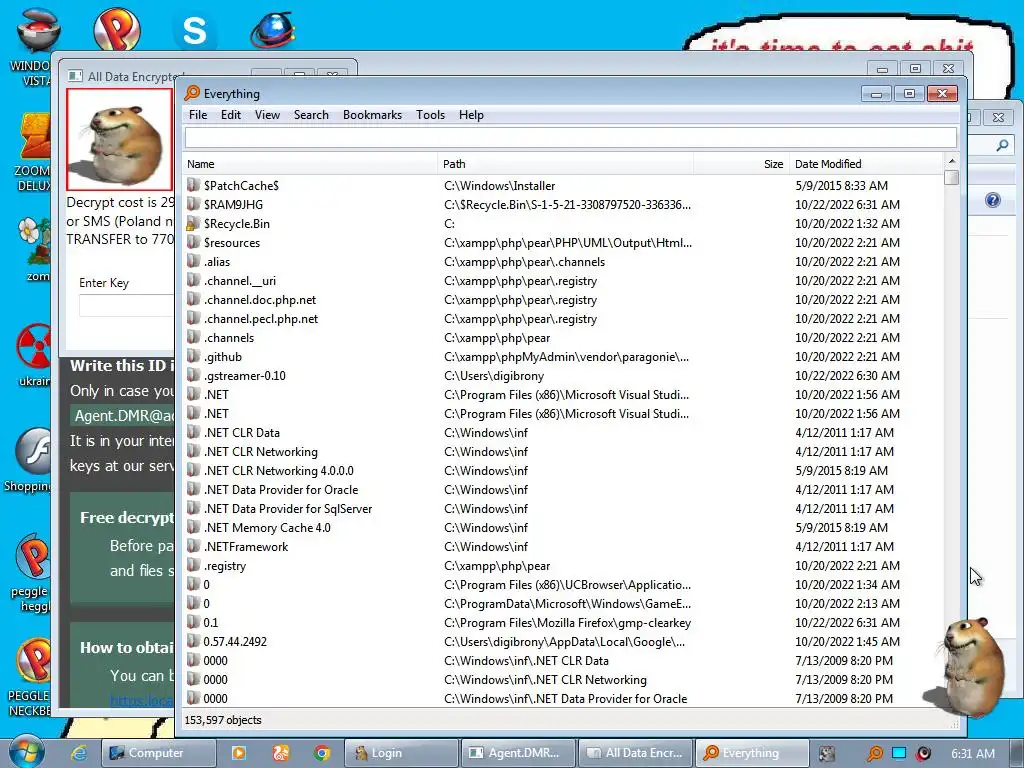
Task: Select the .NET Memory Cache 4.0 row
Action: click(x=564, y=527)
